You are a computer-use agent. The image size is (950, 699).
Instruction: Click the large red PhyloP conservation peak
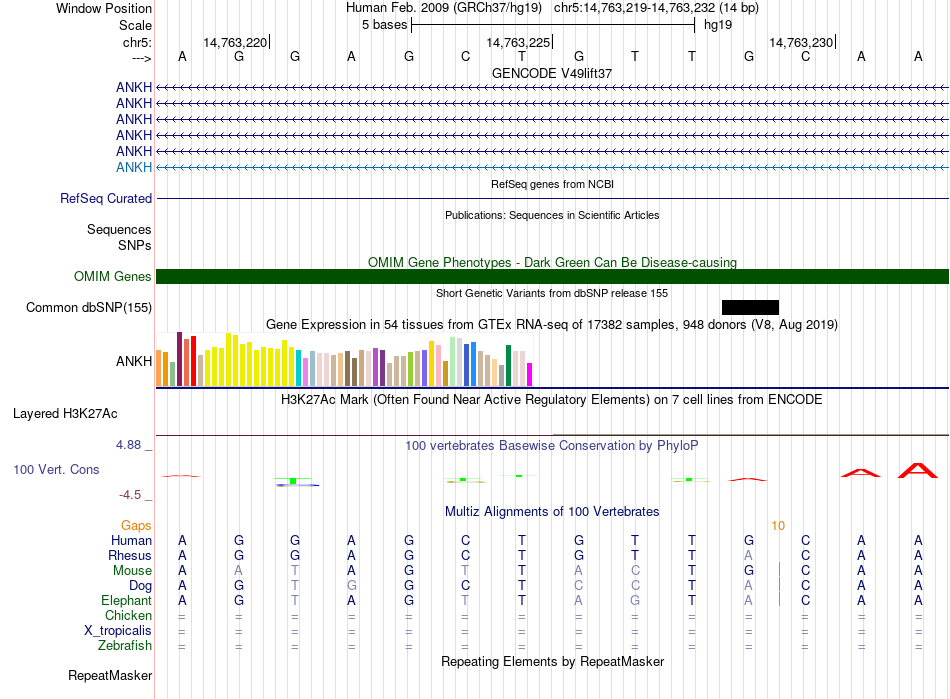coord(917,471)
